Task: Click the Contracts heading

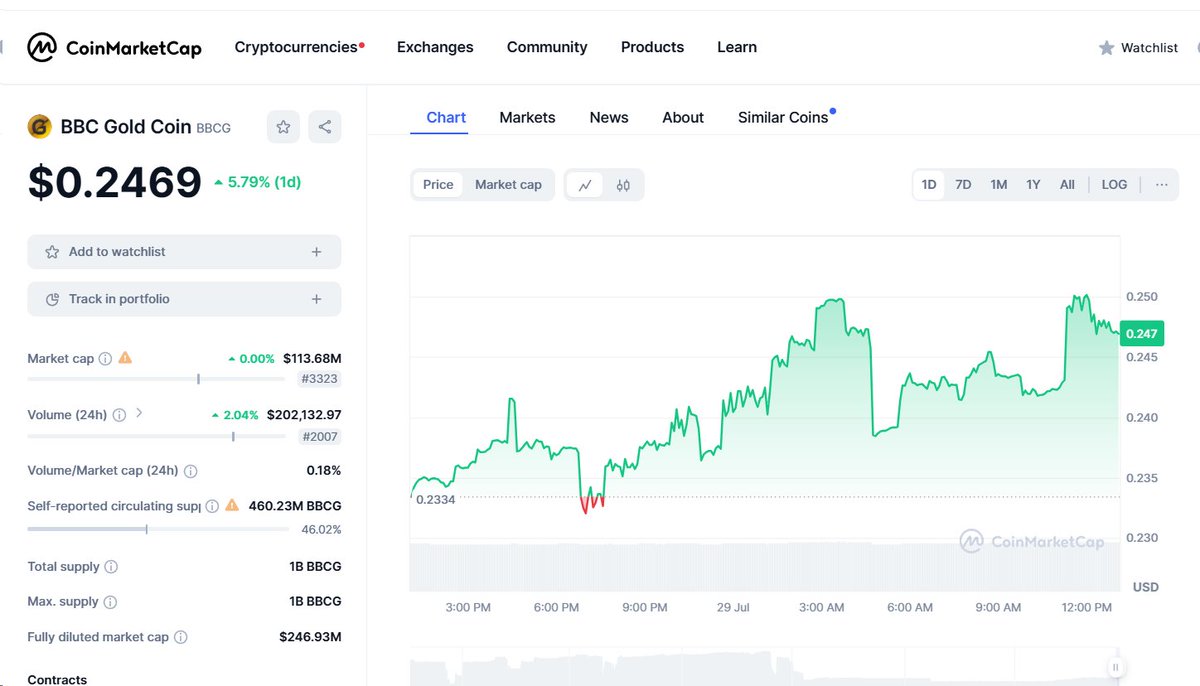Action: [57, 679]
